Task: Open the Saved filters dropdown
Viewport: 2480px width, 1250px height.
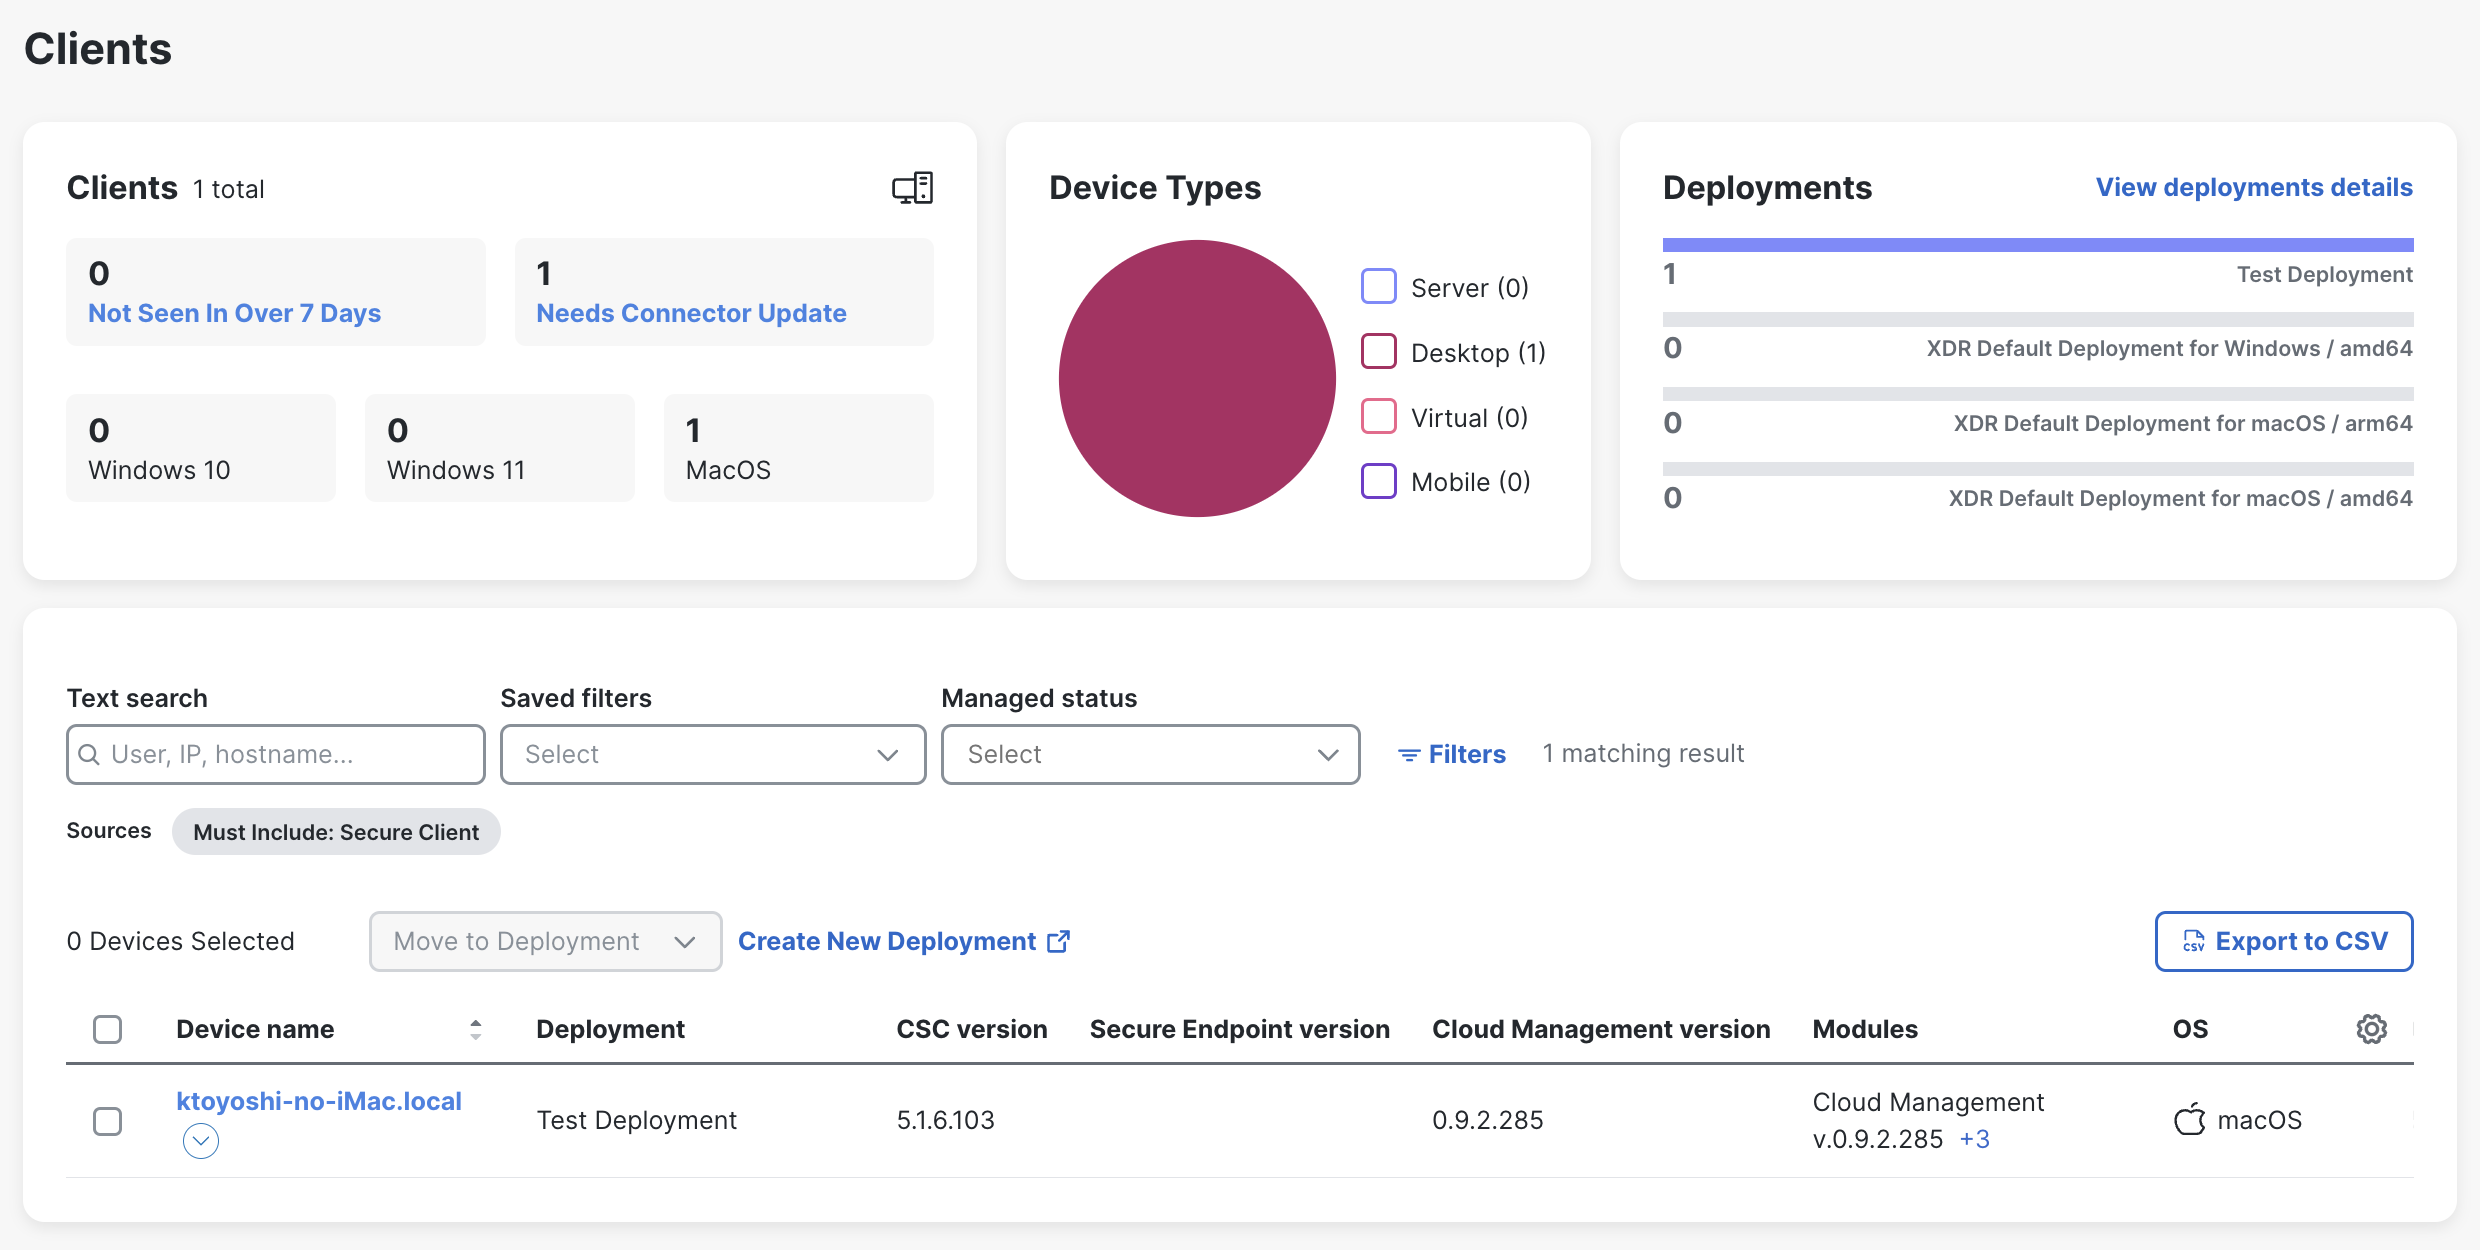Action: pyautogui.click(x=712, y=754)
